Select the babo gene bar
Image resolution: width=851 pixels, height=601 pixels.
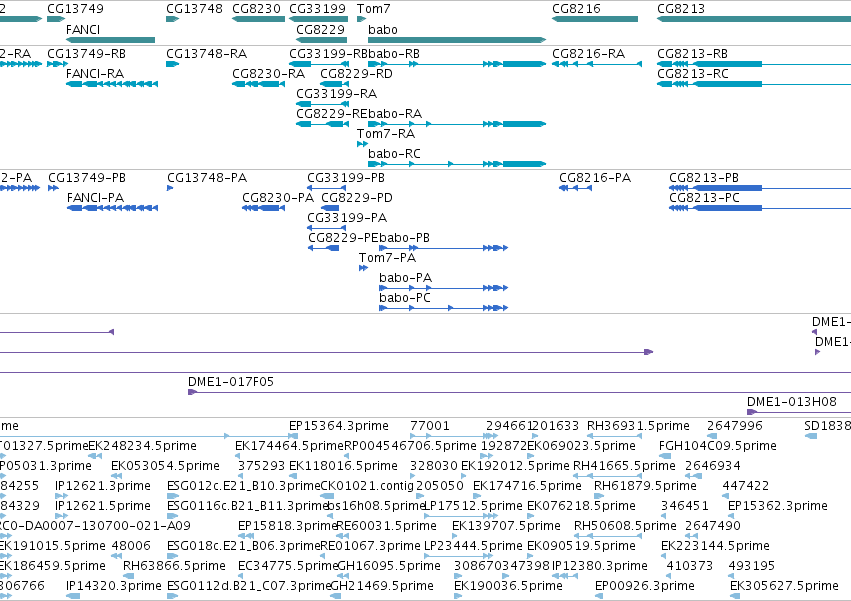(x=457, y=40)
